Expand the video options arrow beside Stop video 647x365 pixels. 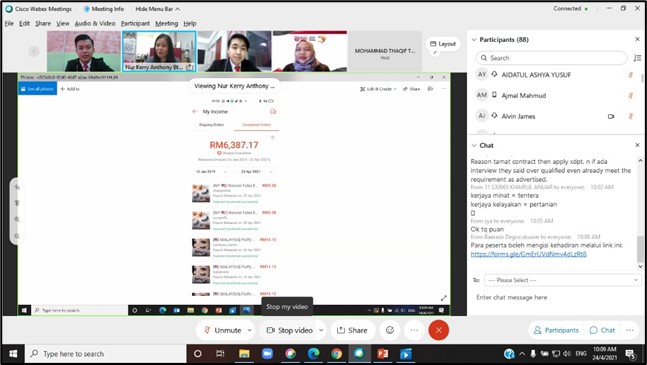point(321,330)
